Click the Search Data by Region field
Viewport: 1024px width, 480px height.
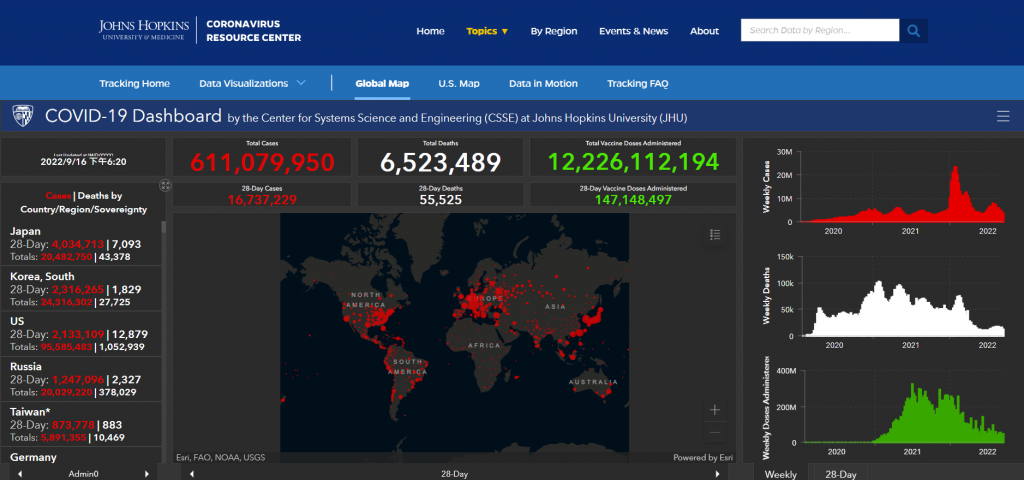[x=820, y=30]
